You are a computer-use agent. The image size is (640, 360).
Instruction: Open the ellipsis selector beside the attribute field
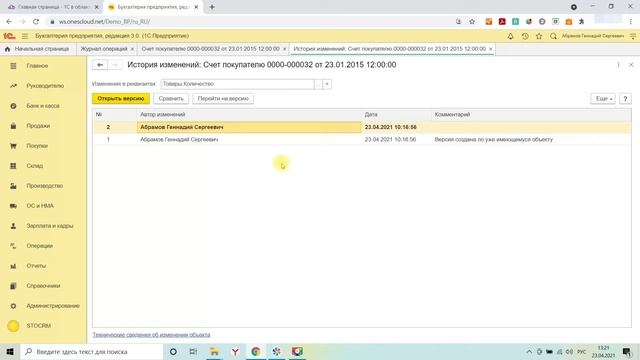pyautogui.click(x=318, y=84)
